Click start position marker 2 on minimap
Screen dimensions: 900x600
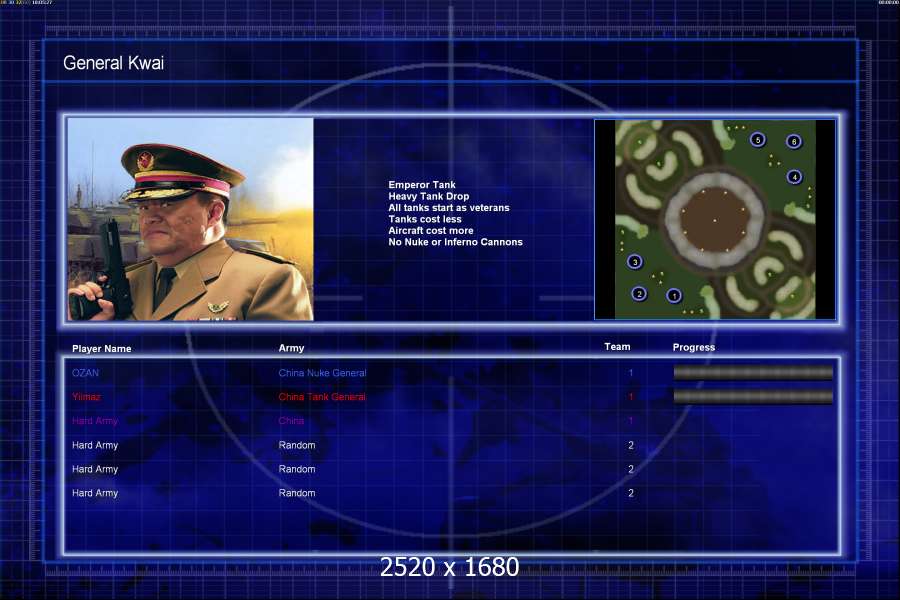(639, 294)
